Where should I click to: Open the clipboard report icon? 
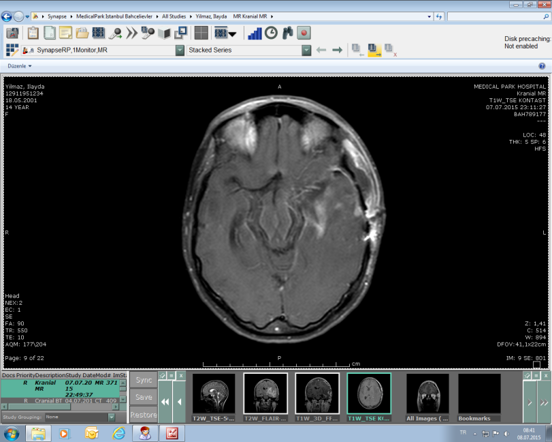[33, 33]
